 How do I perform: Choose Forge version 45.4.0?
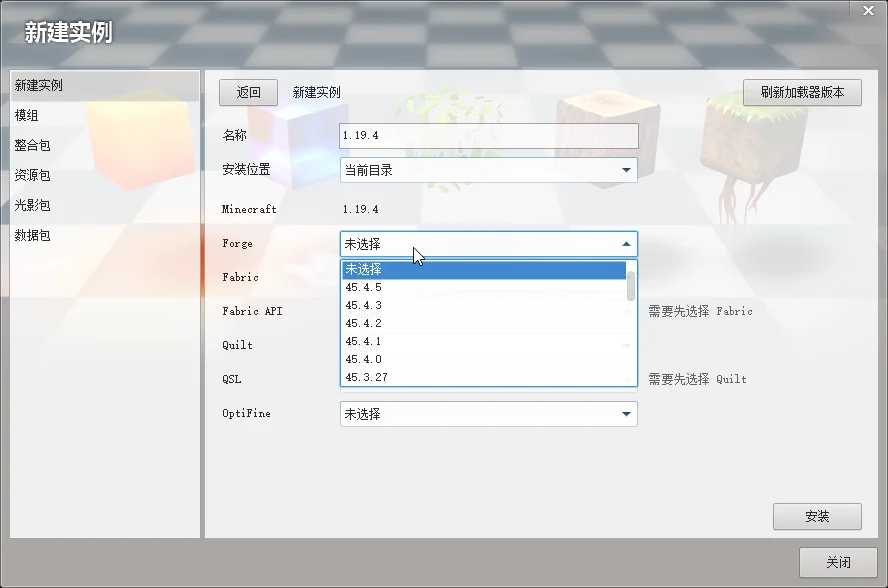pyautogui.click(x=484, y=360)
